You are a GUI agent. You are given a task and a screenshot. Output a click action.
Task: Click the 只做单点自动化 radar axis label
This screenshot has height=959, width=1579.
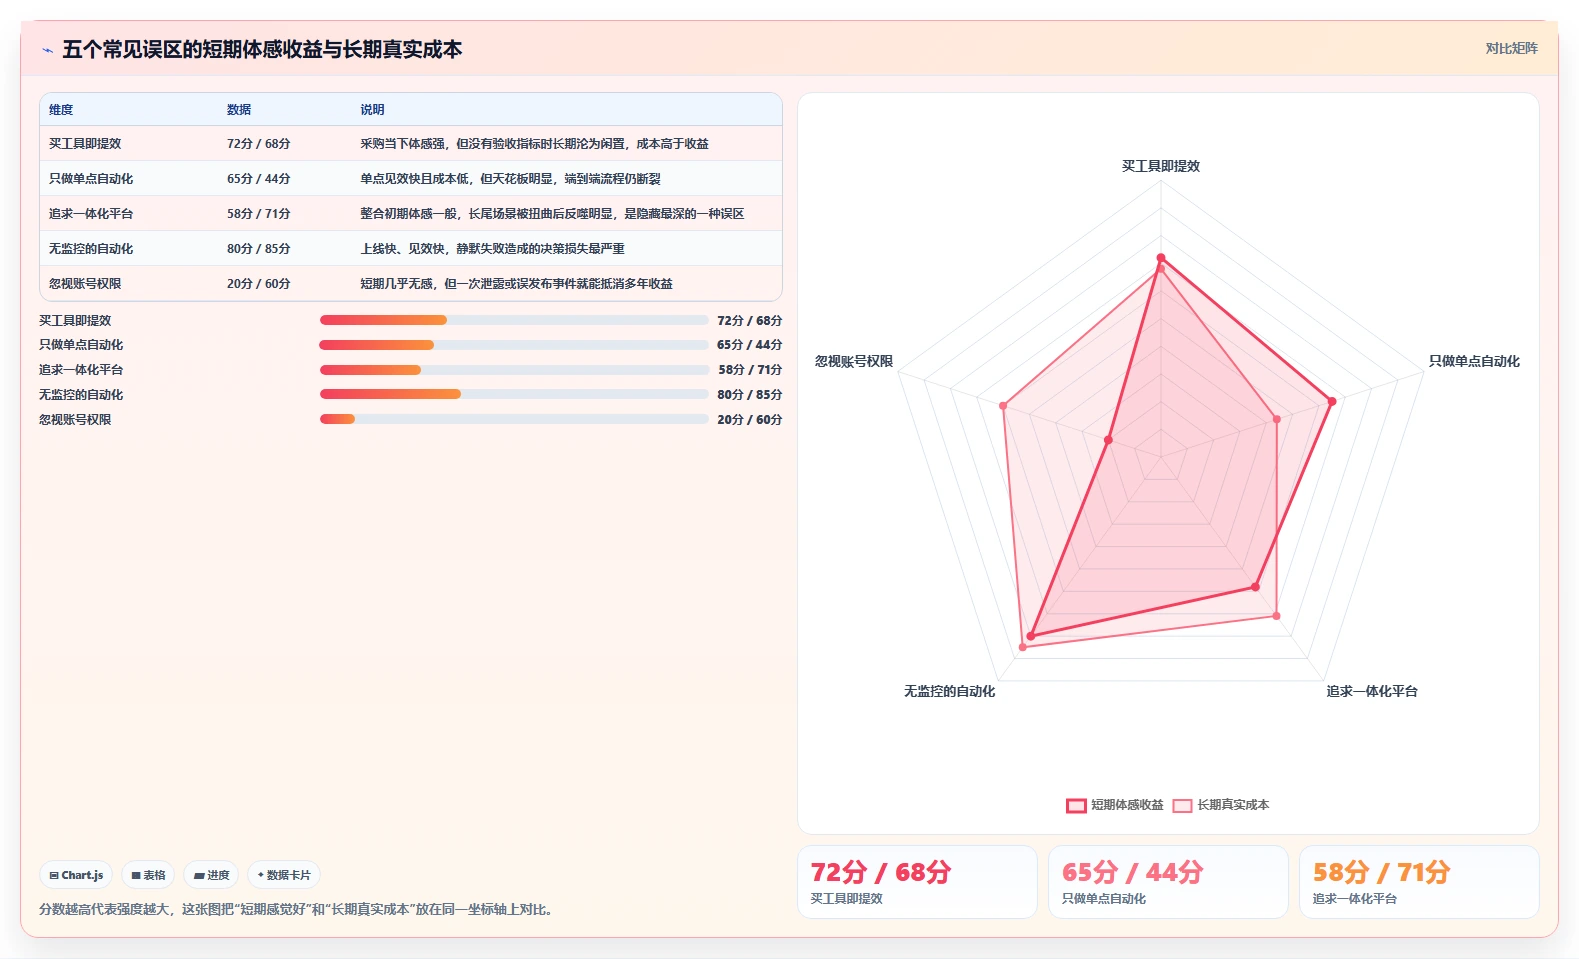pyautogui.click(x=1474, y=361)
